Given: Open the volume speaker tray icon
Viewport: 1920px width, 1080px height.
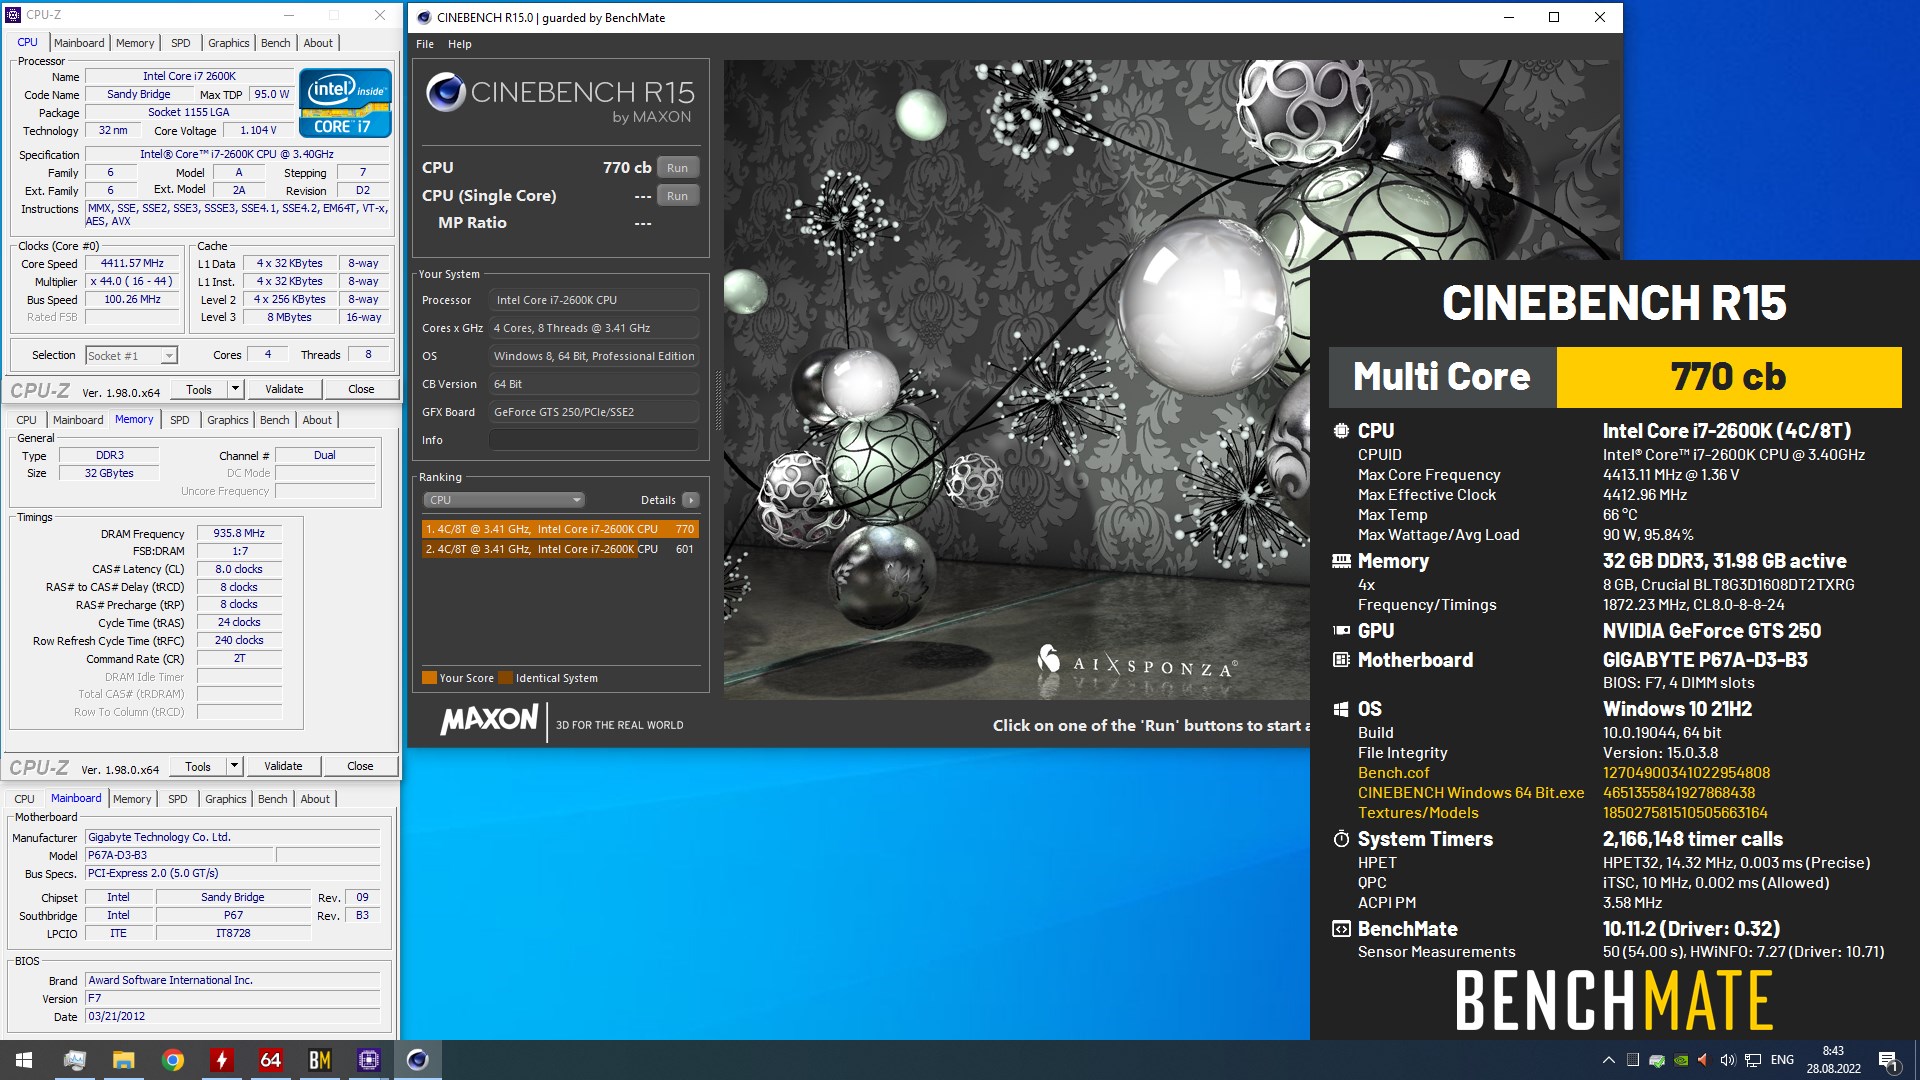Looking at the screenshot, I should click(1727, 1060).
